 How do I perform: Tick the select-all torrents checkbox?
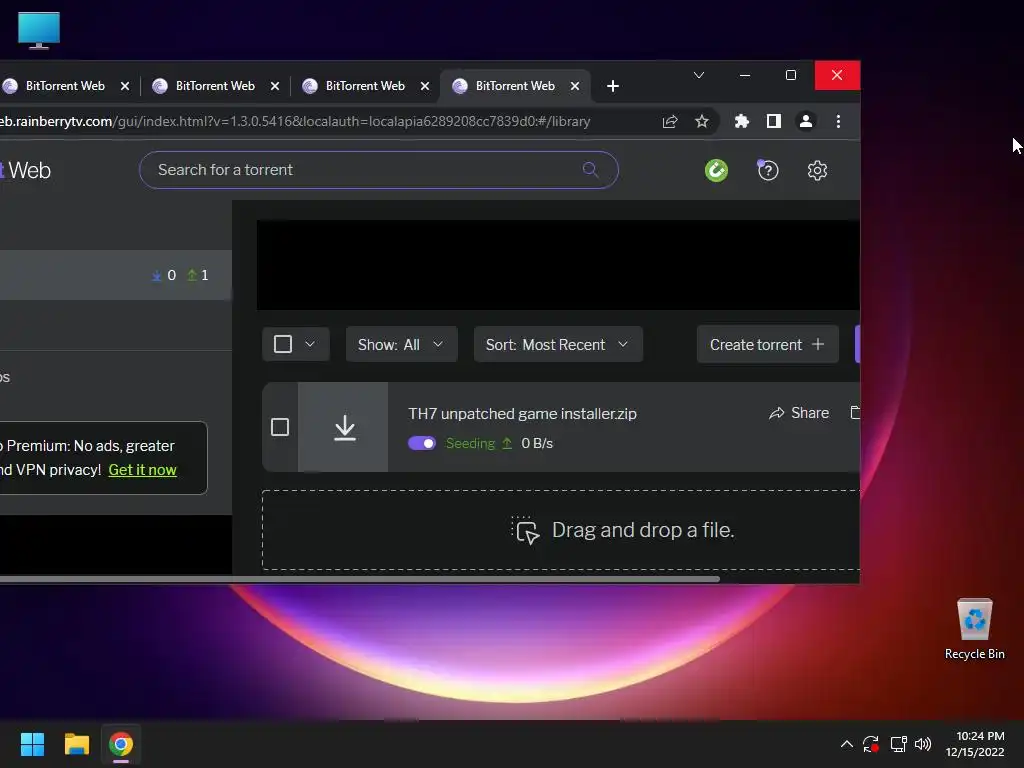coord(283,344)
